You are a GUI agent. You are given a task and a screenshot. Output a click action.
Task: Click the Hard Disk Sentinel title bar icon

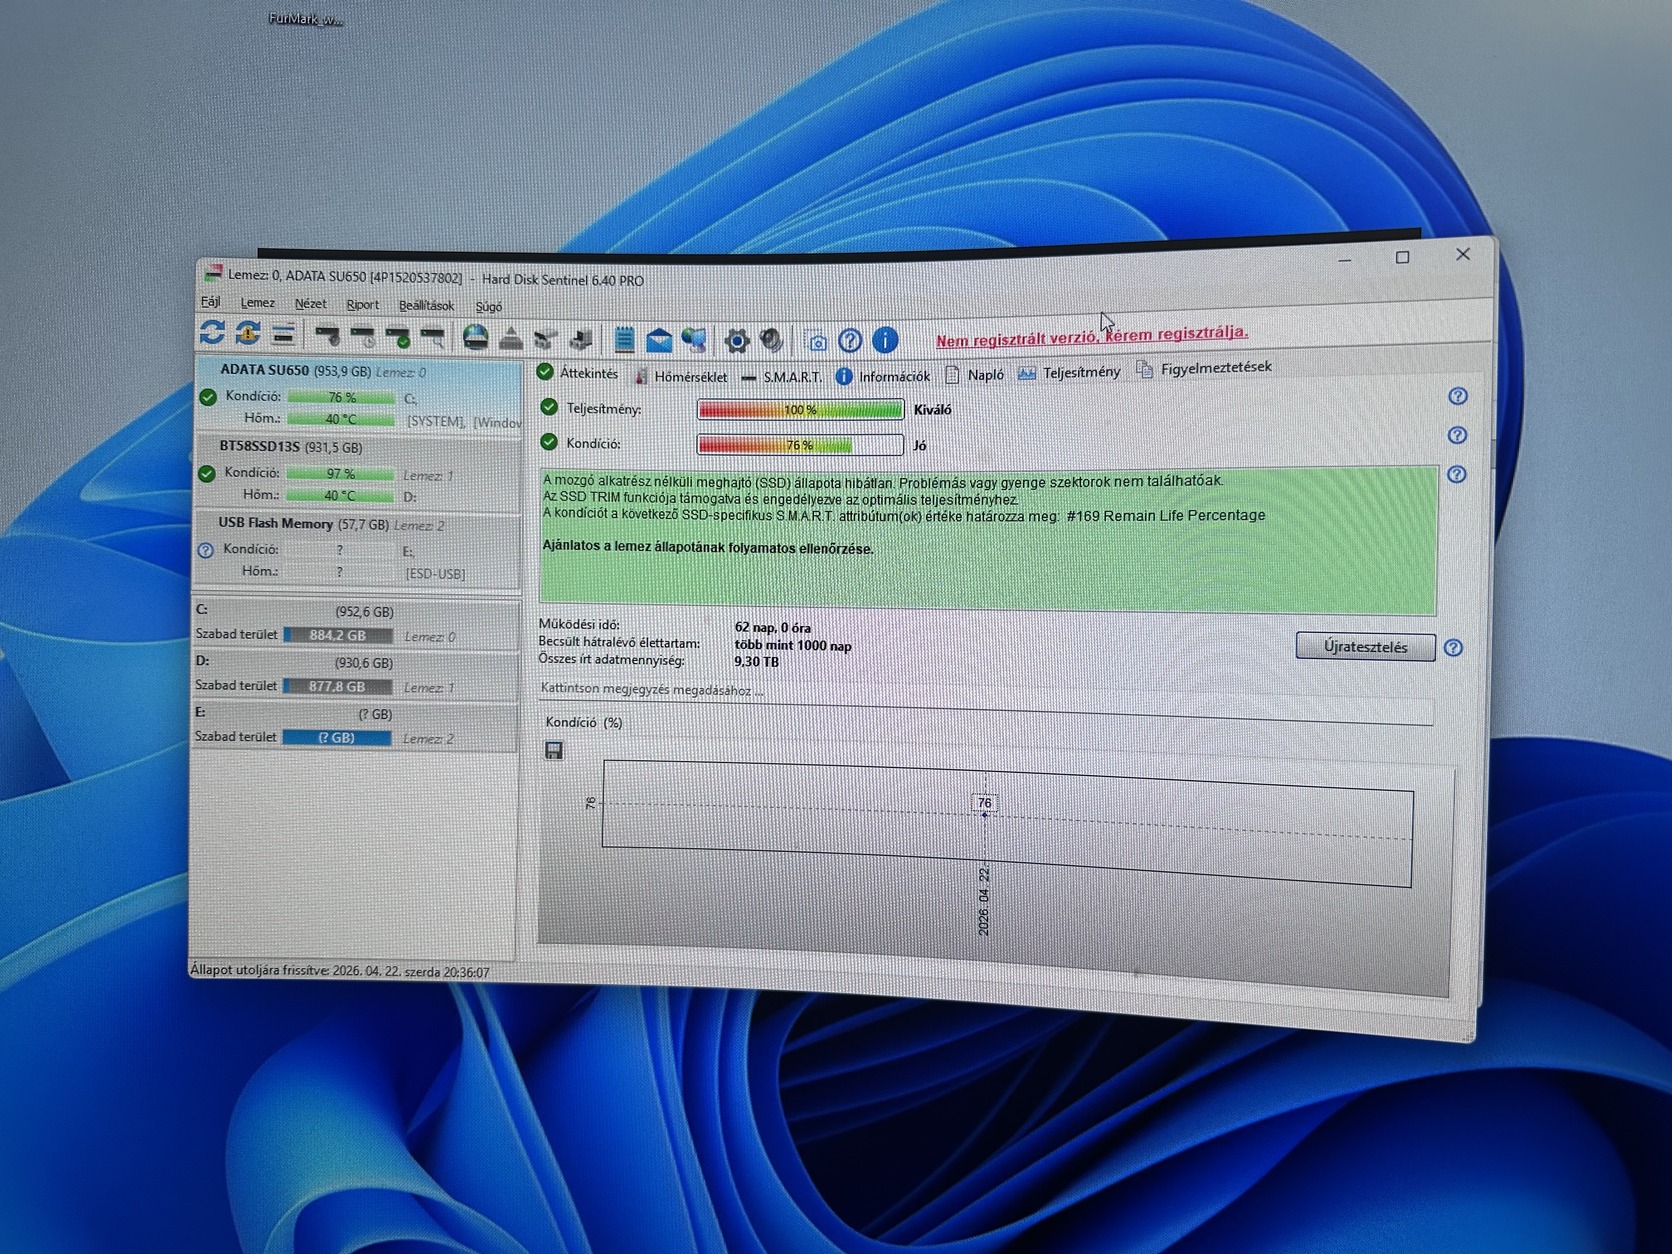tap(213, 273)
